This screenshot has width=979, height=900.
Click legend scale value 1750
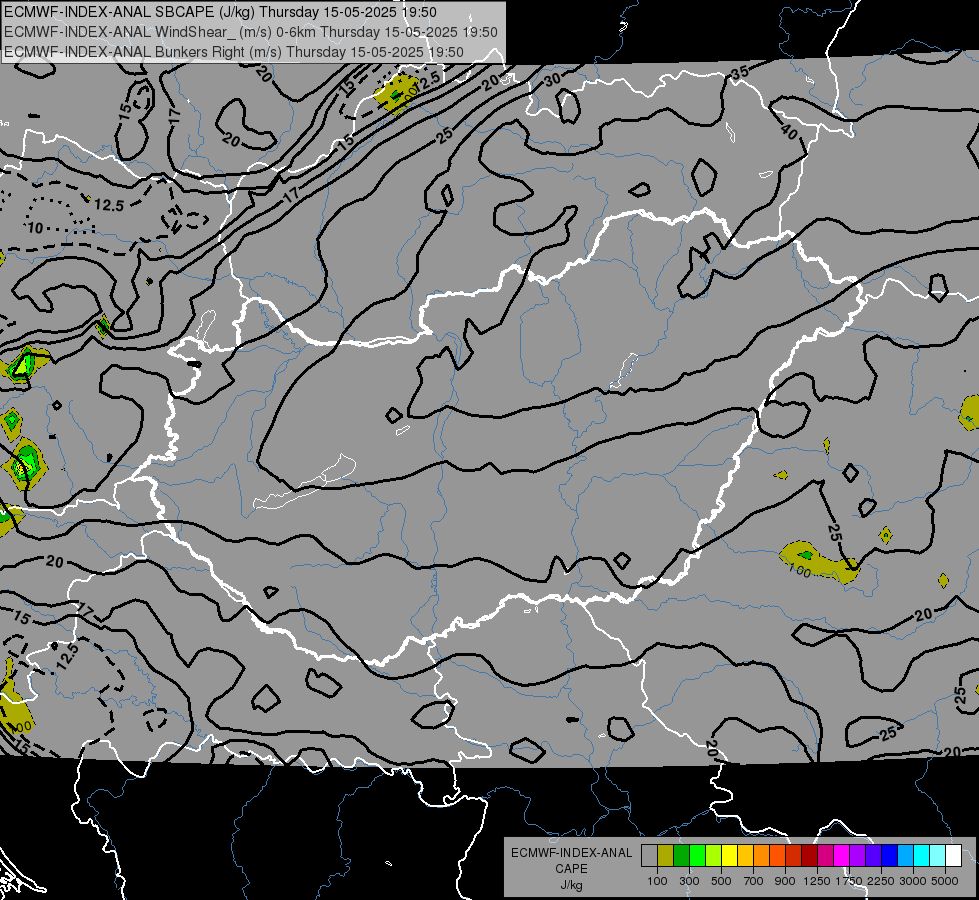pyautogui.click(x=849, y=881)
